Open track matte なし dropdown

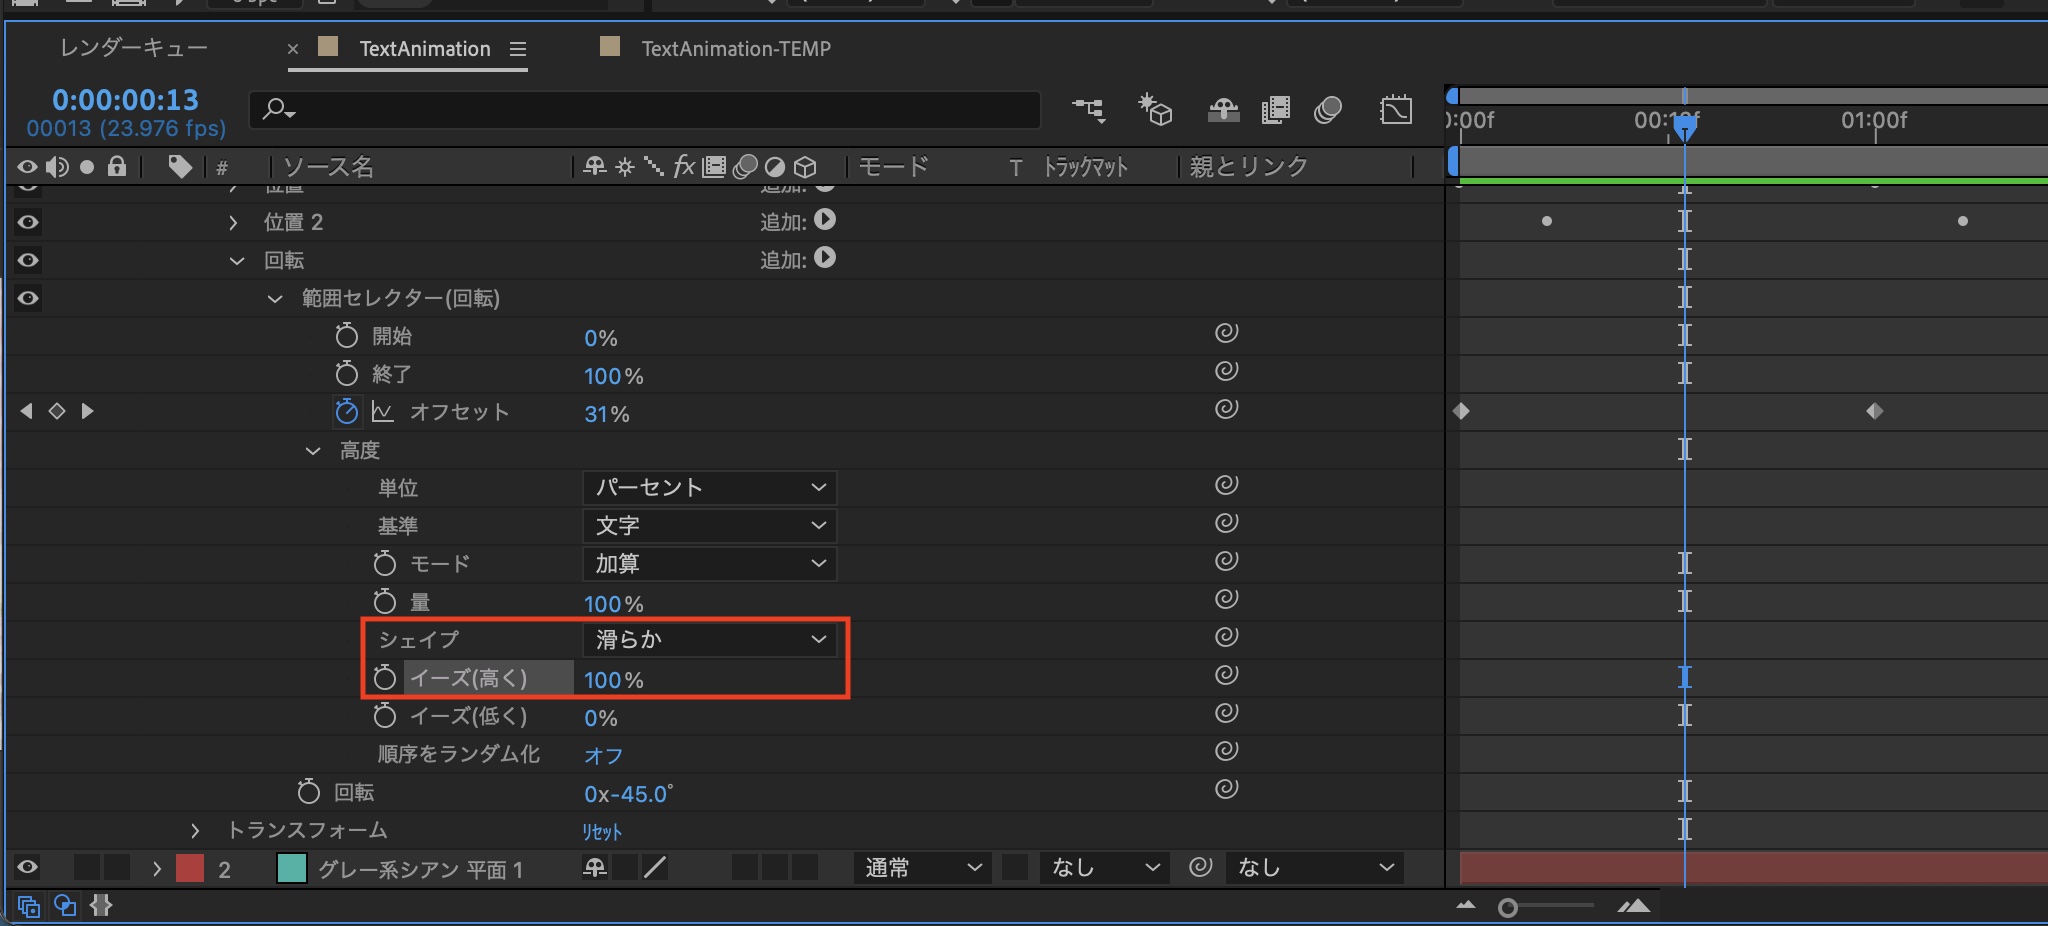click(x=1103, y=868)
